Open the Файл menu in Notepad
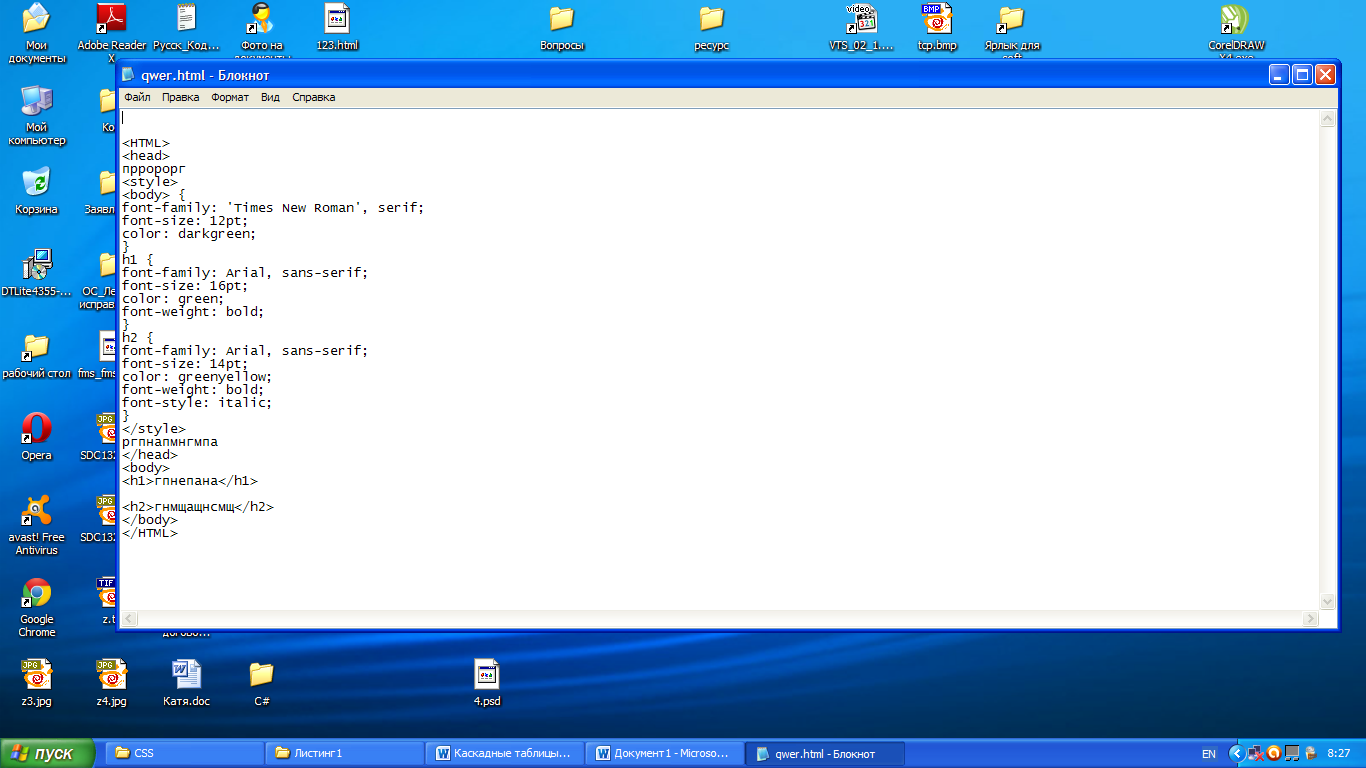1366x768 pixels. coord(137,97)
